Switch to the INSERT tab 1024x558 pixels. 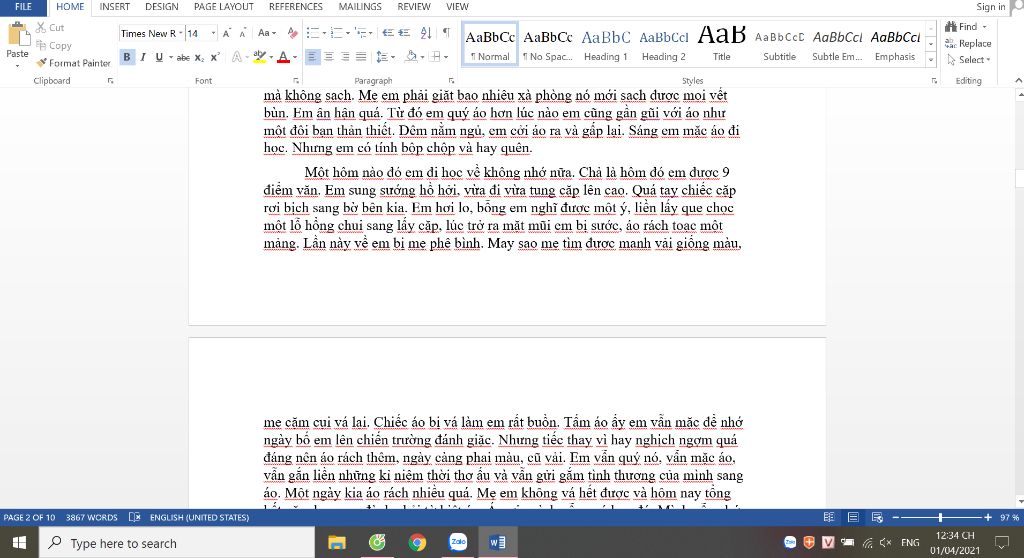114,7
